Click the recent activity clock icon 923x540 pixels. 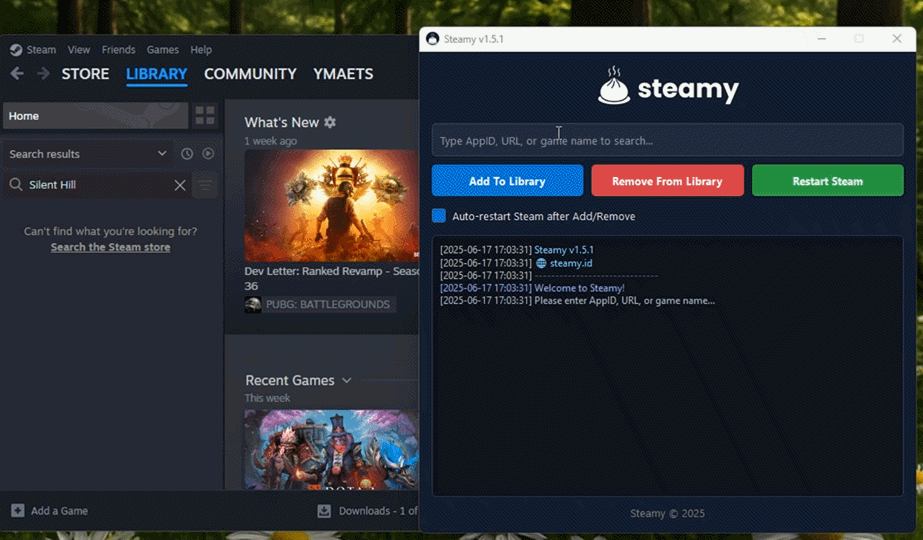[187, 154]
